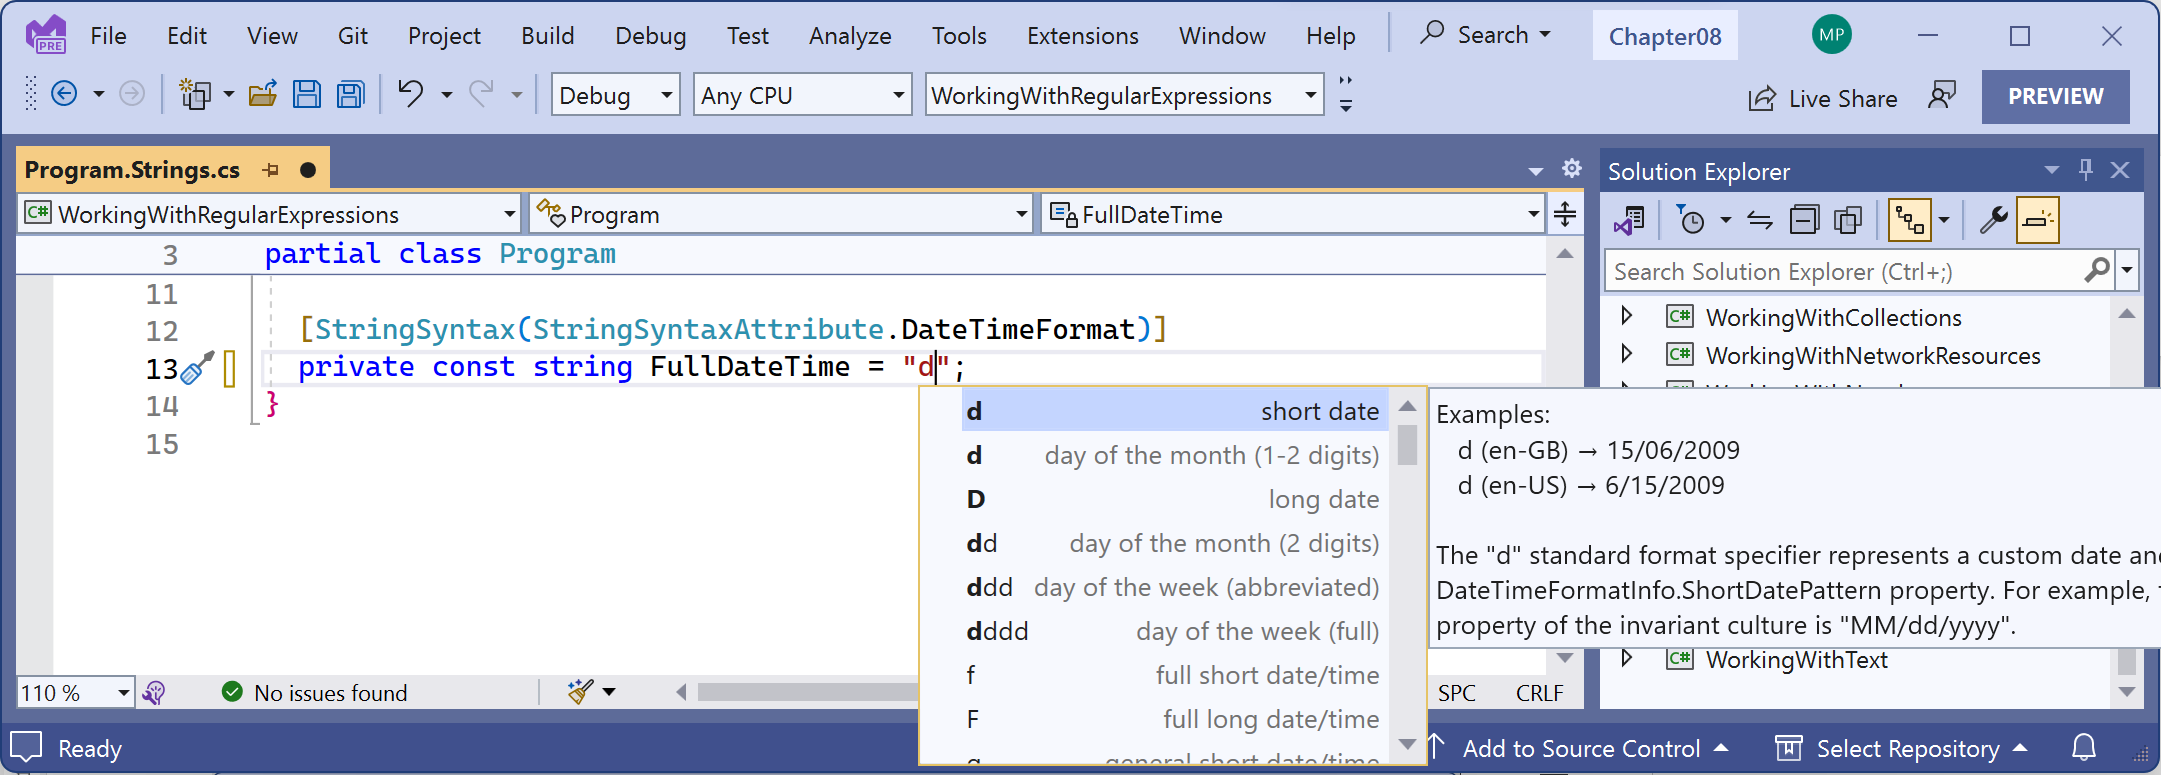Click the New Project icon in toolbar
Viewport: 2161px width, 775px height.
194,95
